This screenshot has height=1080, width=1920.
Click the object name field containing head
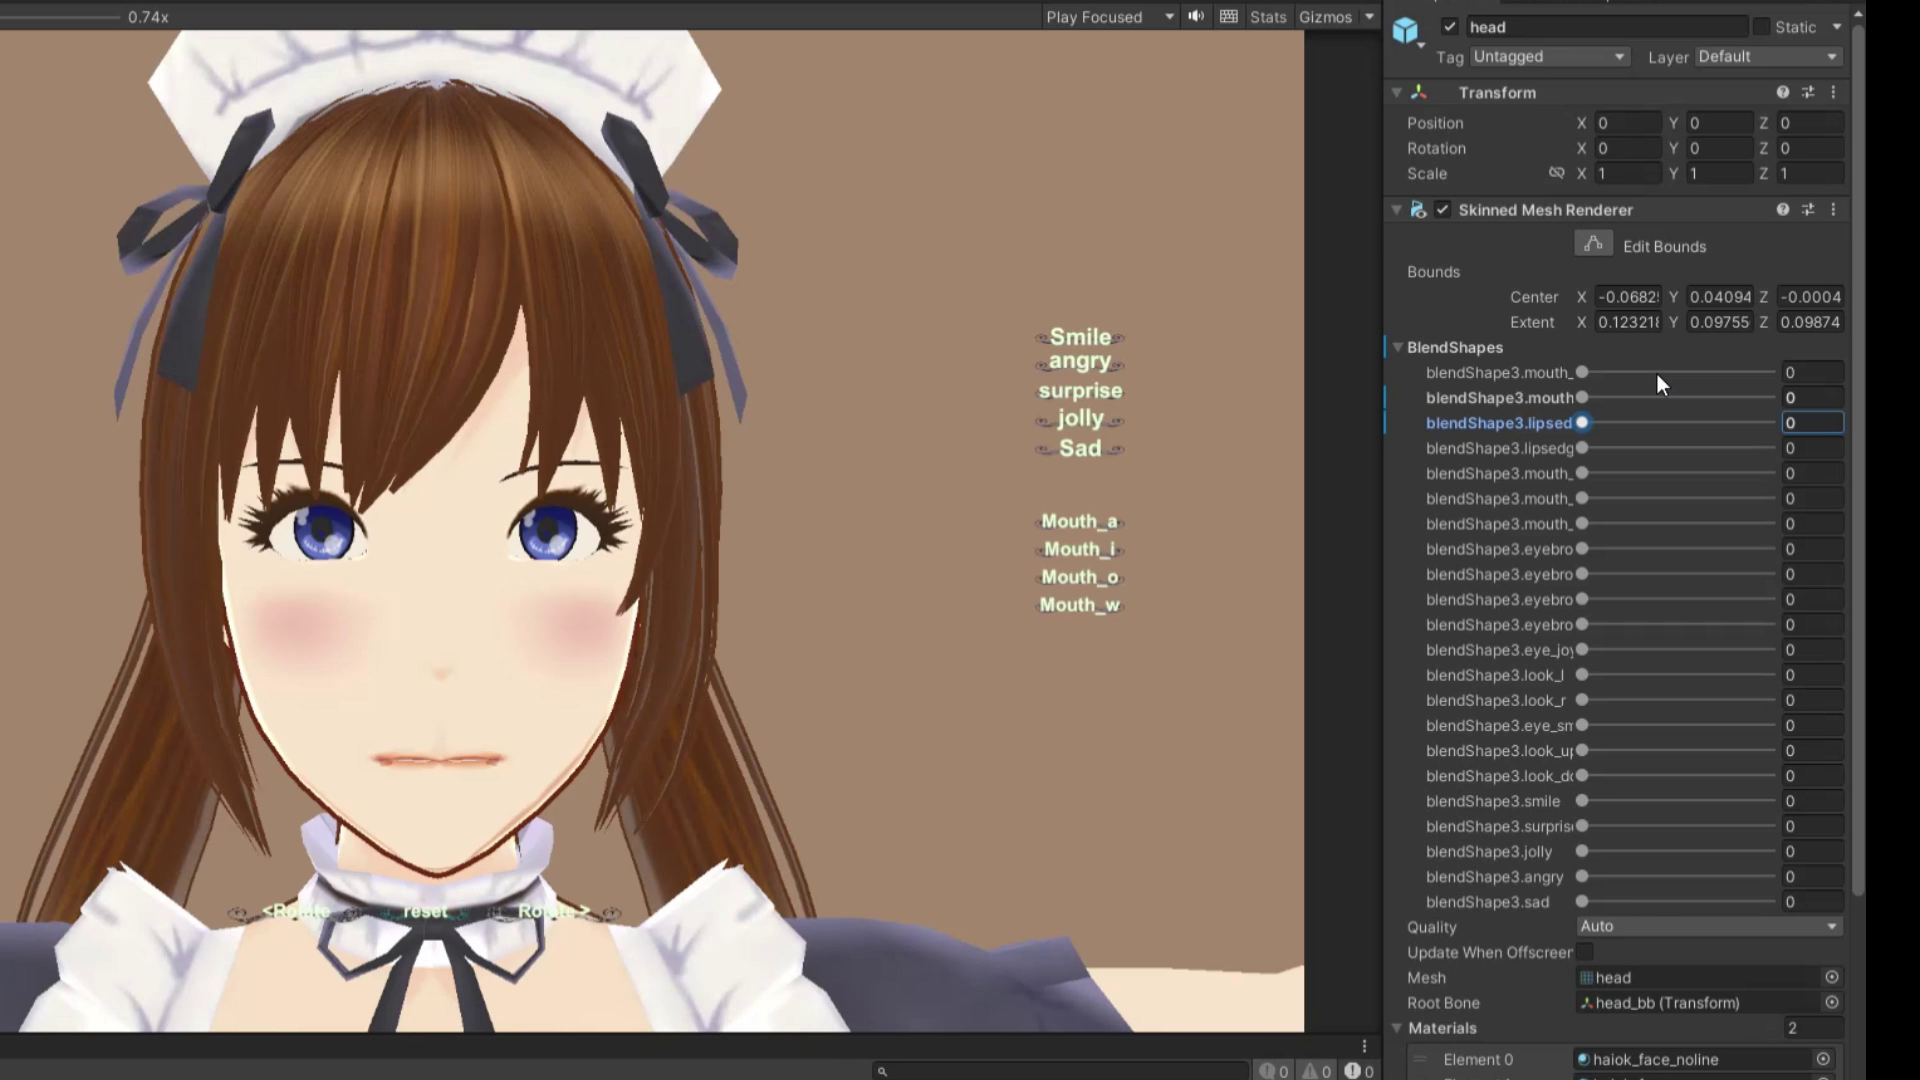[x=1606, y=27]
